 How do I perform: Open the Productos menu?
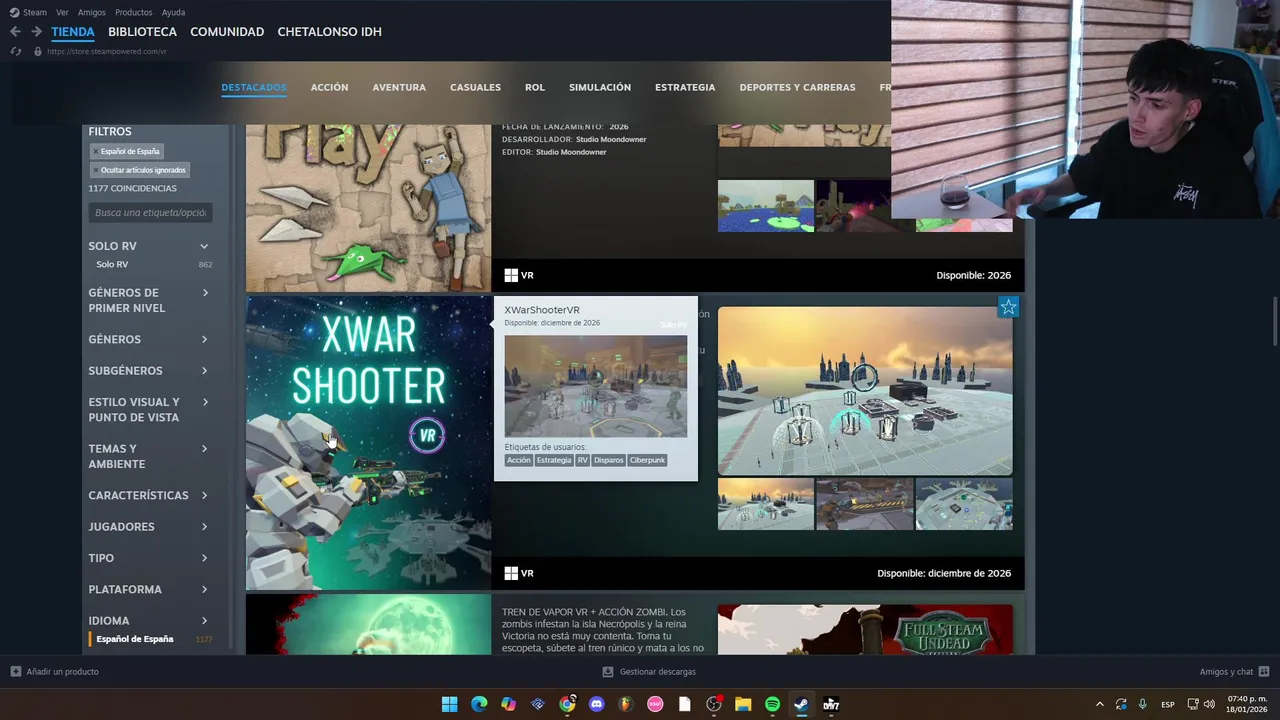pyautogui.click(x=134, y=12)
